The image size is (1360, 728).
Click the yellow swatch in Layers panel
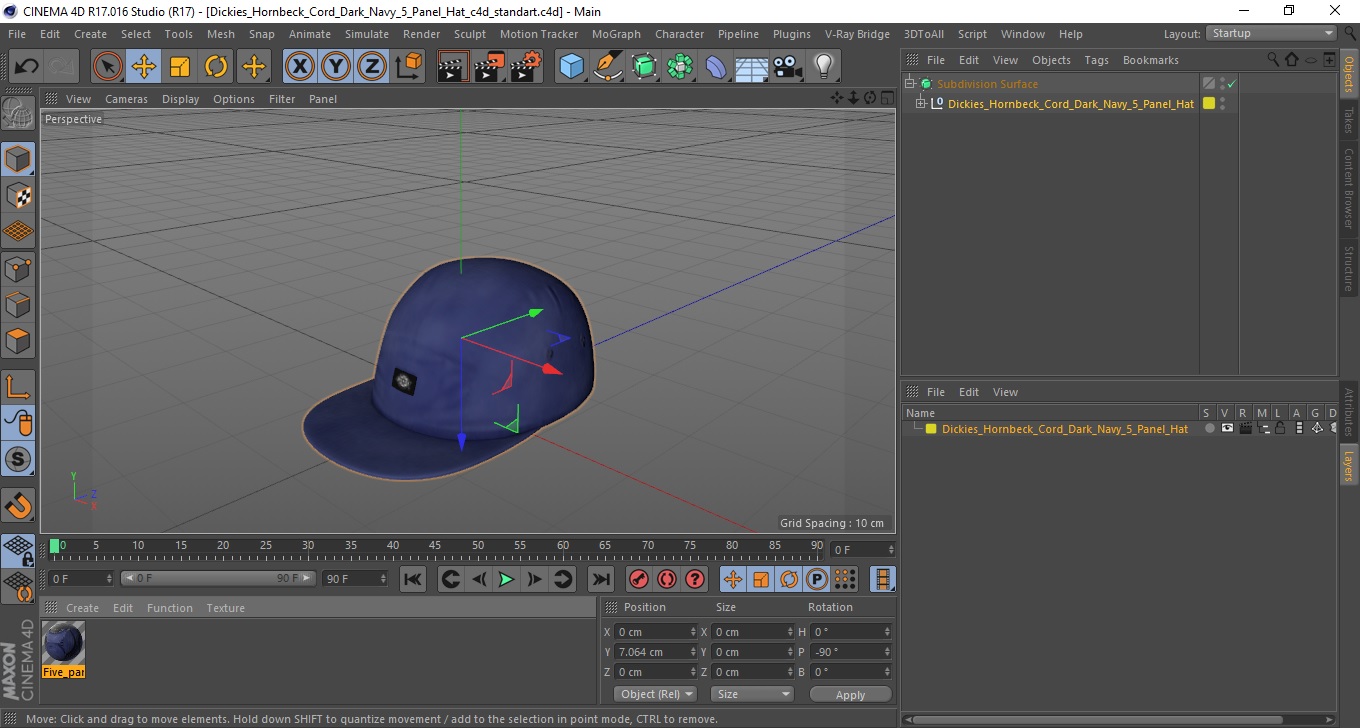coord(931,429)
